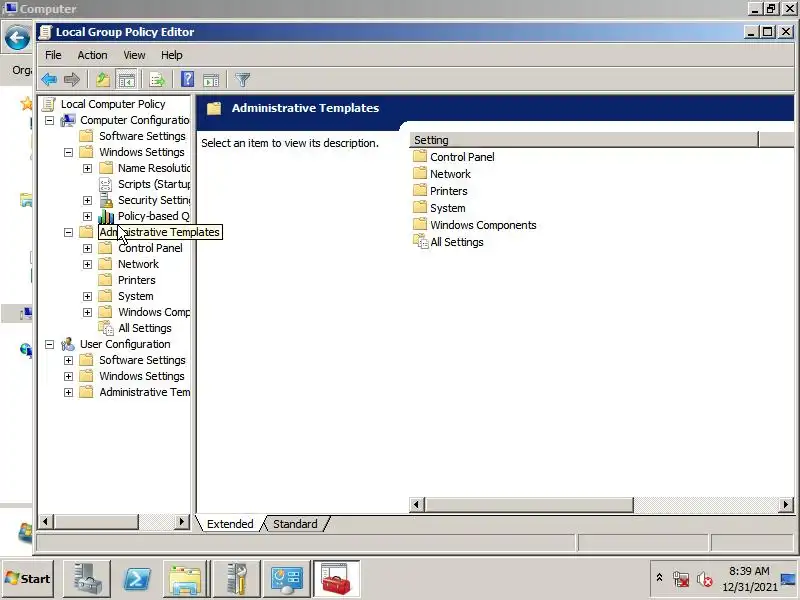Show hidden tray icons chevron

coord(659,578)
